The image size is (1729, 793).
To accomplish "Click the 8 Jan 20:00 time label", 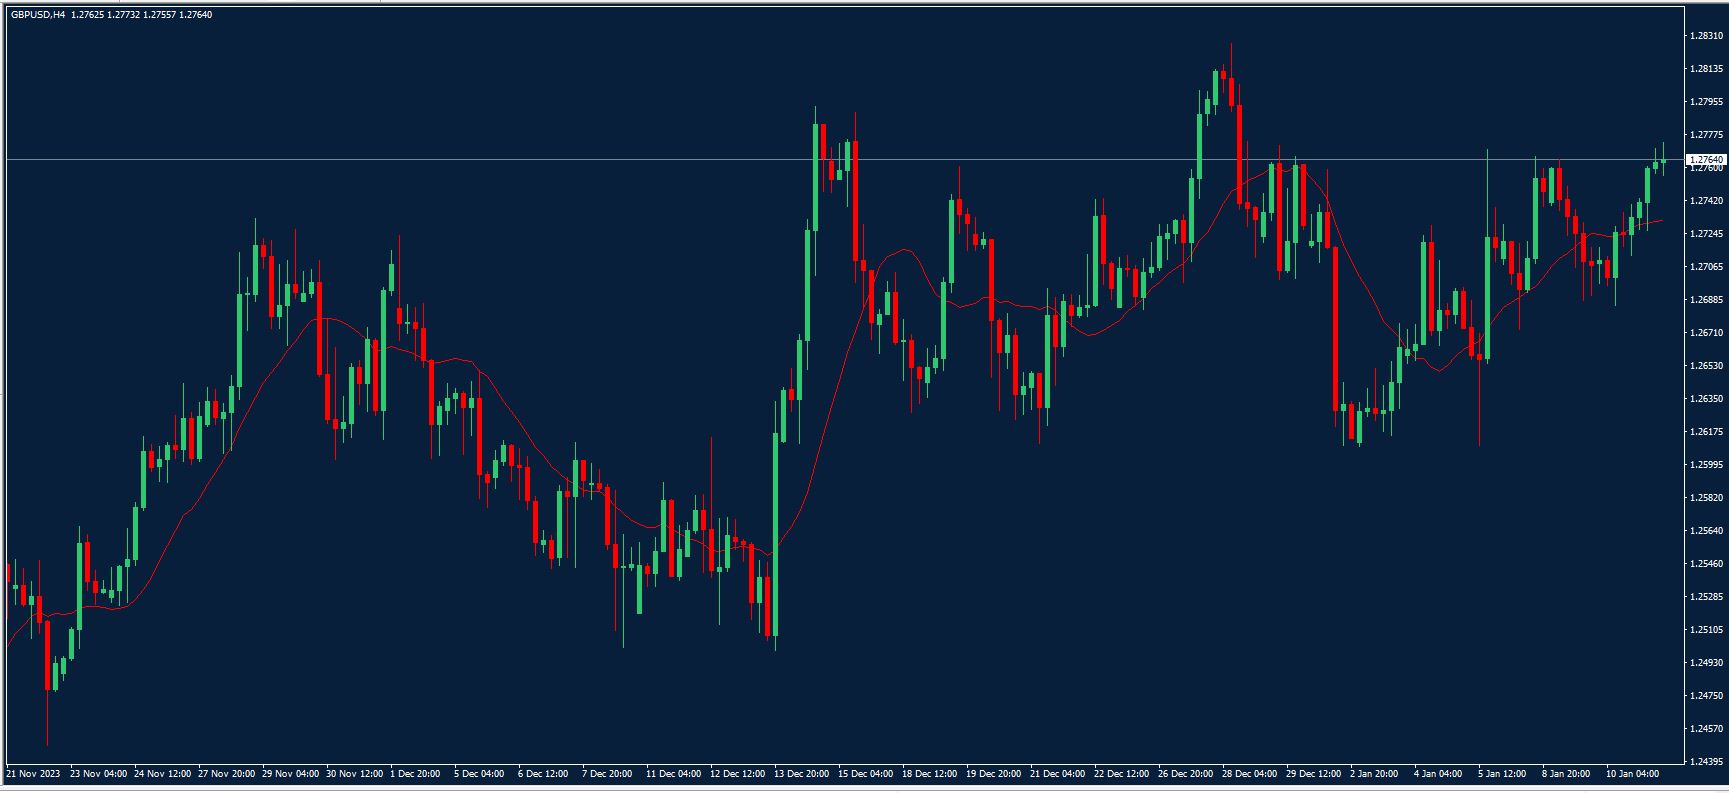I will pyautogui.click(x=1566, y=774).
